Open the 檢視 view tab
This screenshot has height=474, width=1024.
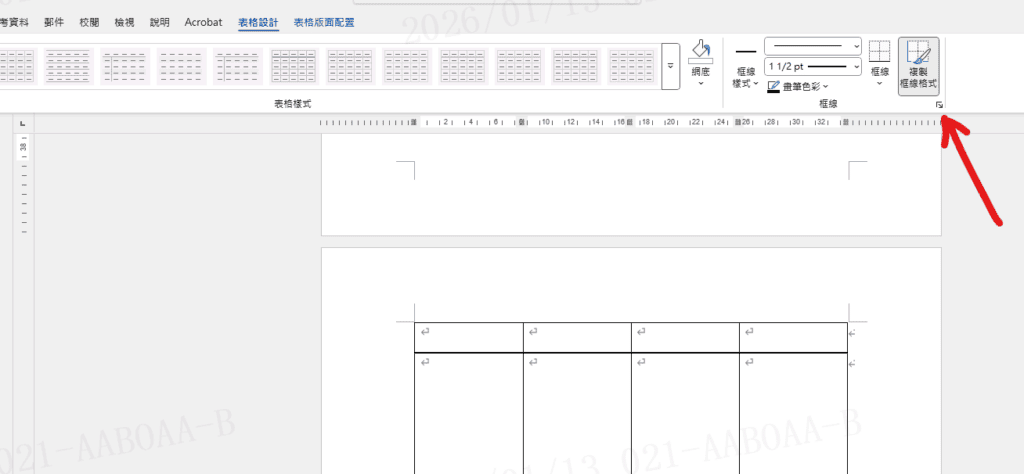[x=125, y=22]
